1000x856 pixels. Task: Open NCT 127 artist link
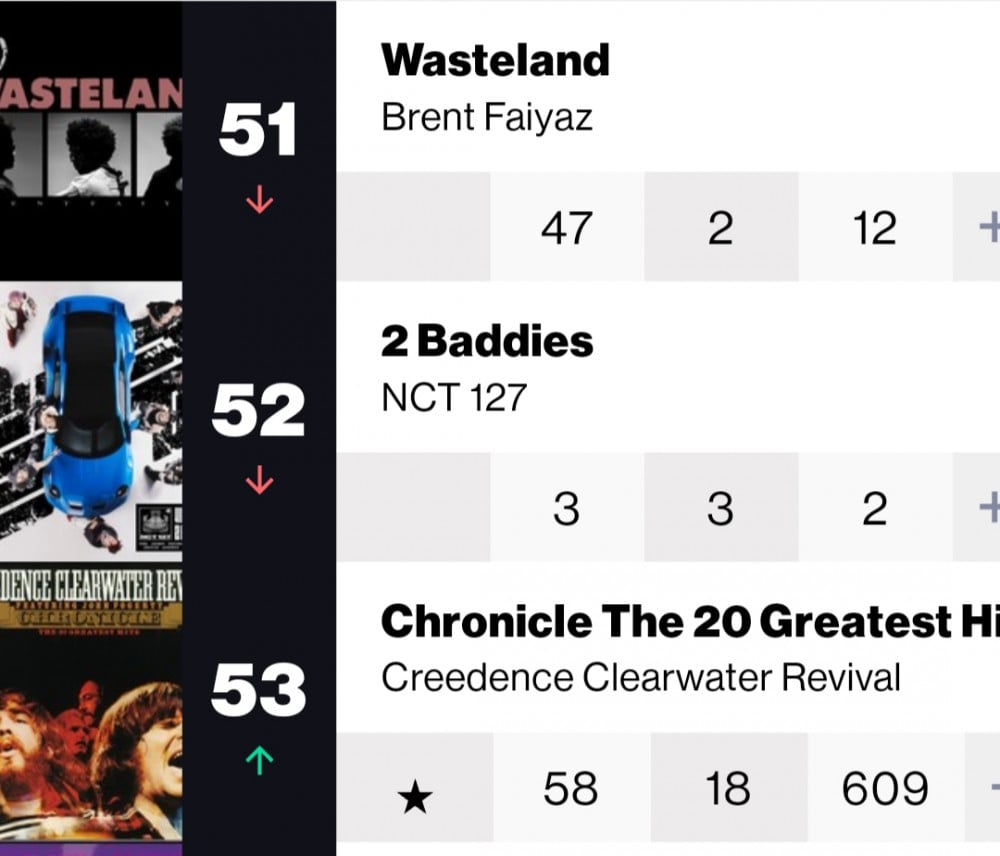tap(453, 398)
